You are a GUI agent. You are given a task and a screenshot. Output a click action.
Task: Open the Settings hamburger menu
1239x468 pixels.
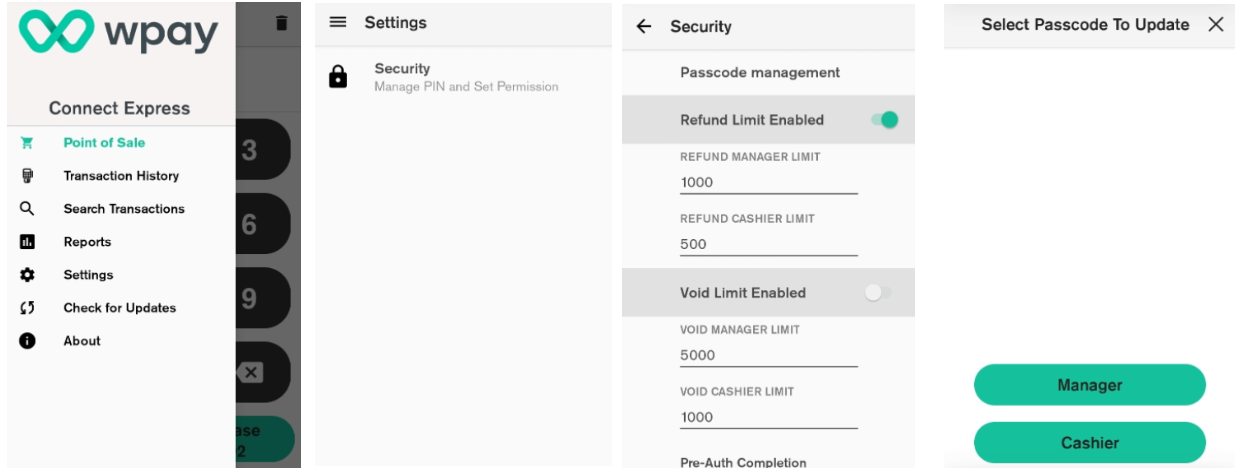(338, 22)
